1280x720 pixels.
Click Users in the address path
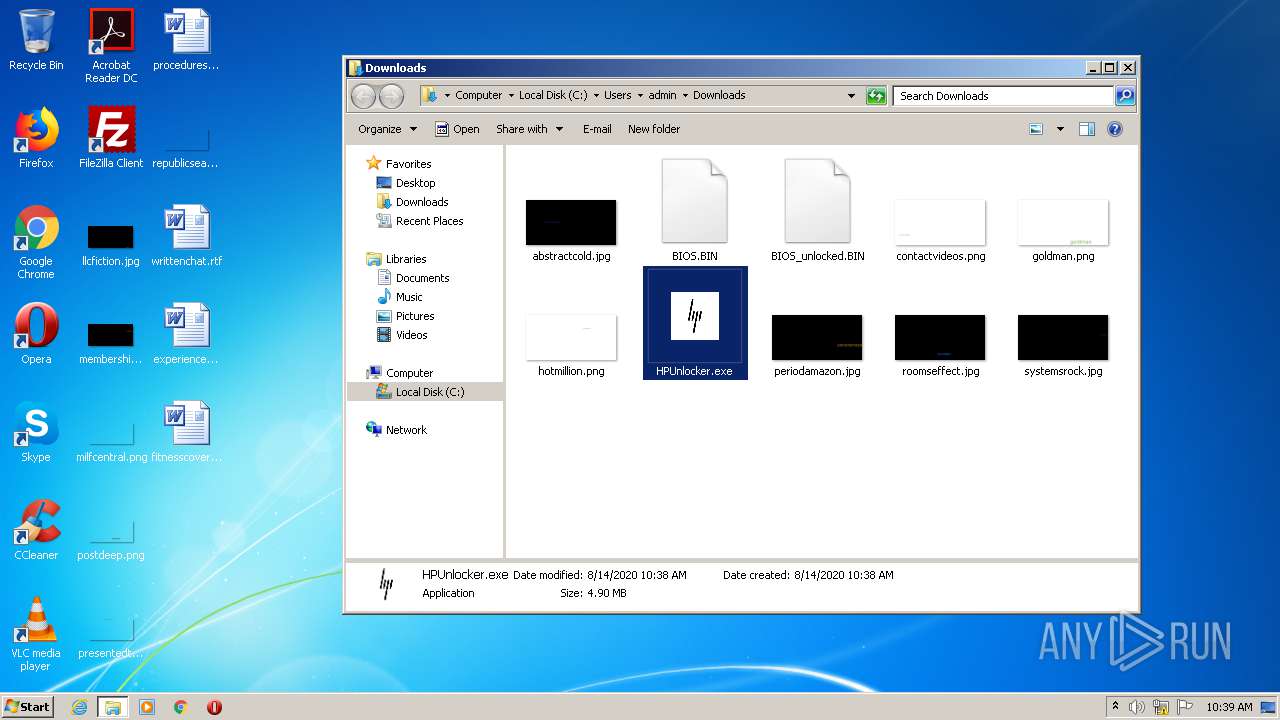click(x=617, y=96)
